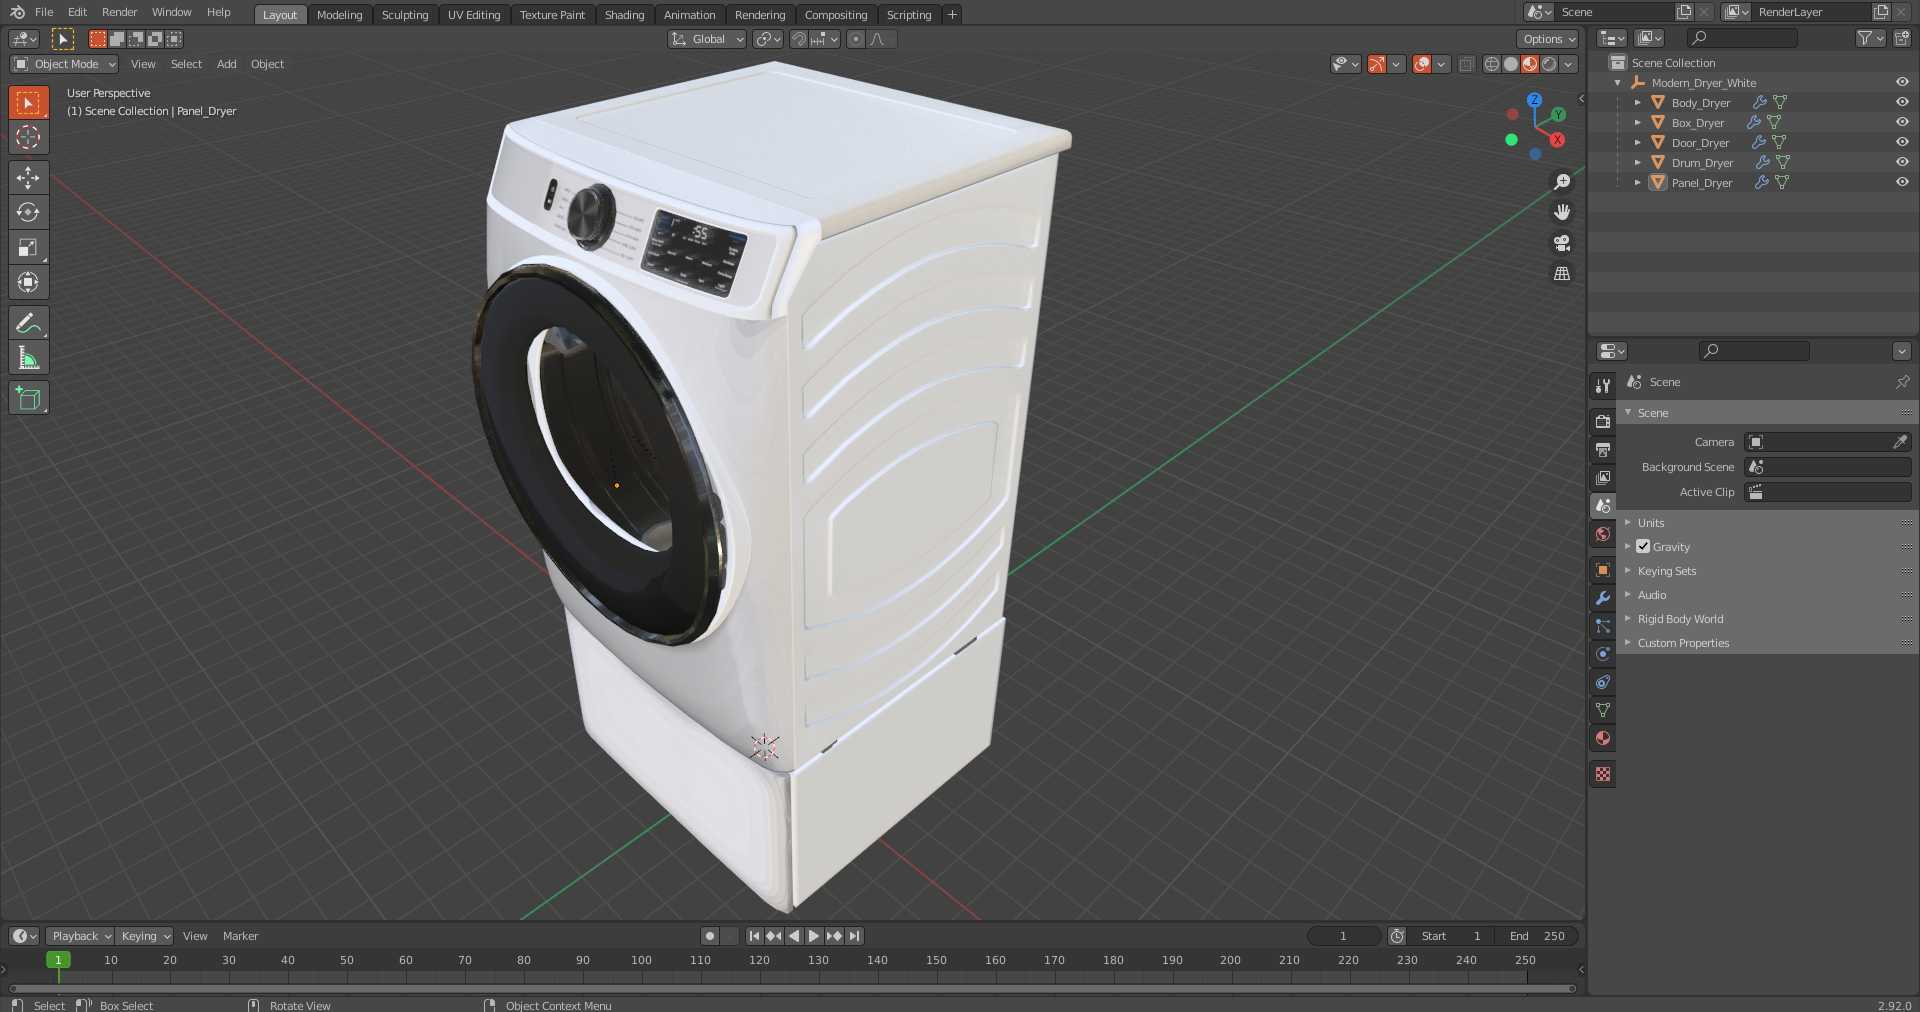This screenshot has height=1012, width=1920.
Task: Jump to the last frame
Action: (x=854, y=936)
